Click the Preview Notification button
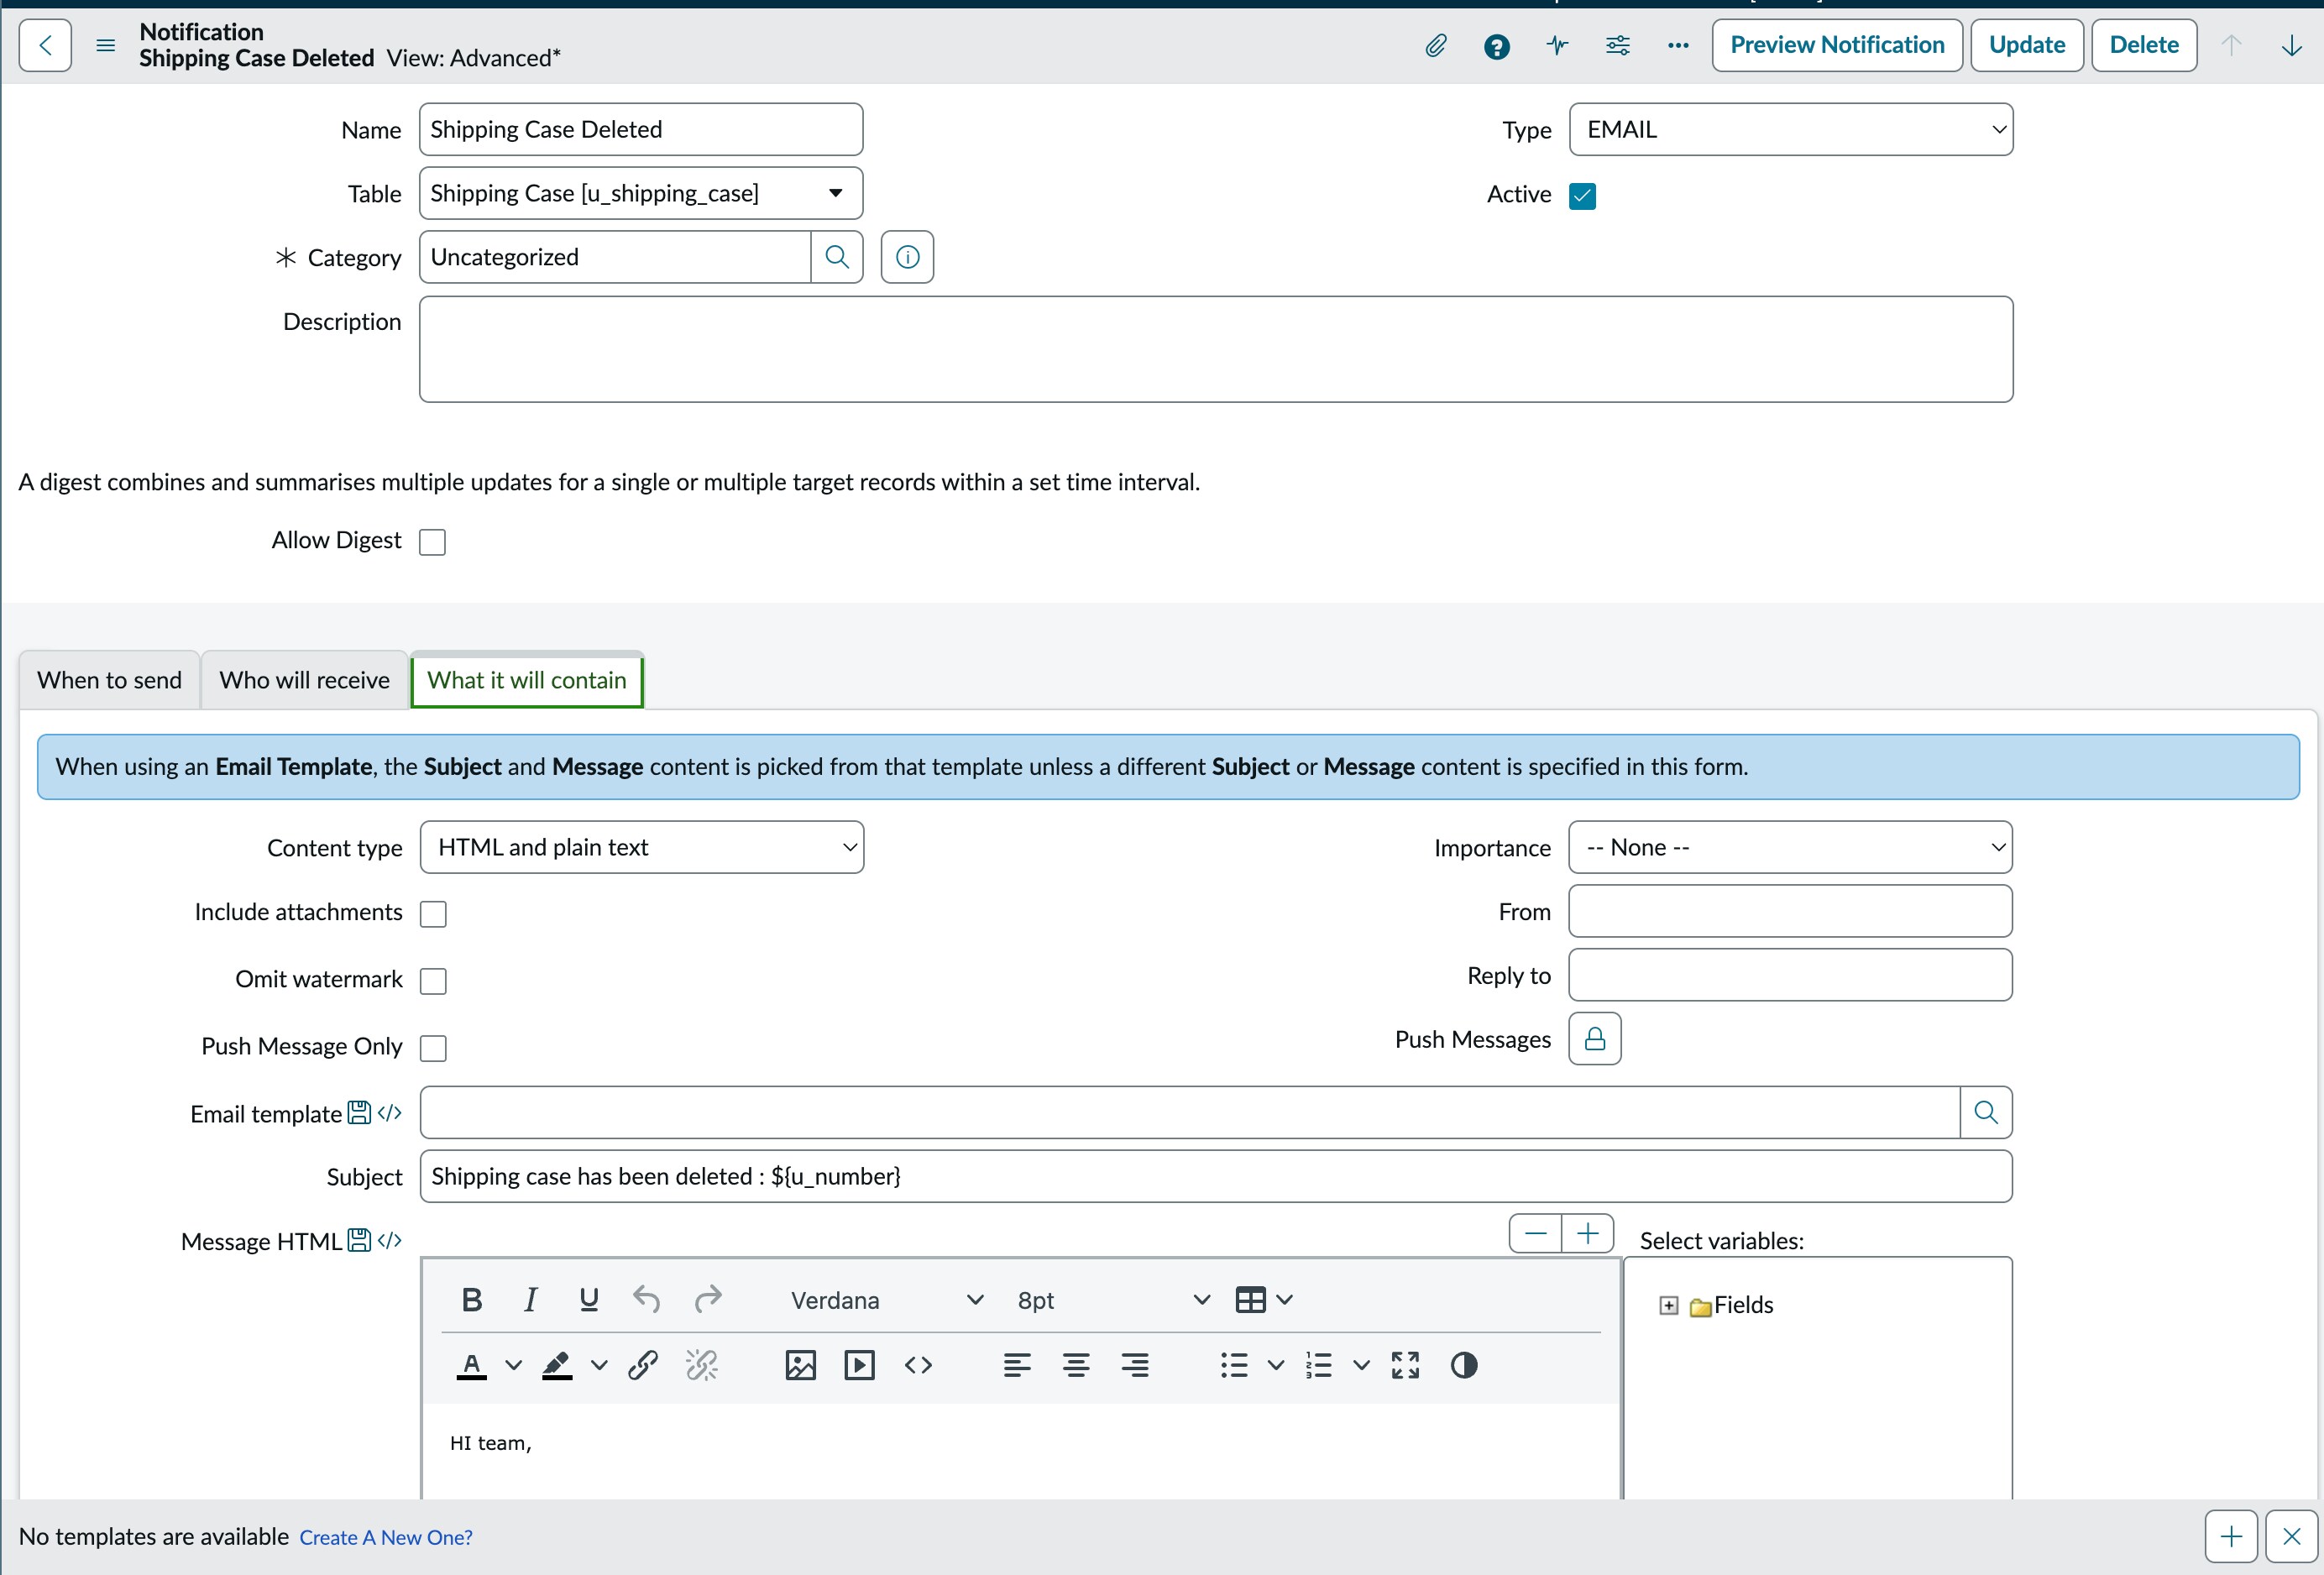2324x1575 pixels. tap(1836, 46)
